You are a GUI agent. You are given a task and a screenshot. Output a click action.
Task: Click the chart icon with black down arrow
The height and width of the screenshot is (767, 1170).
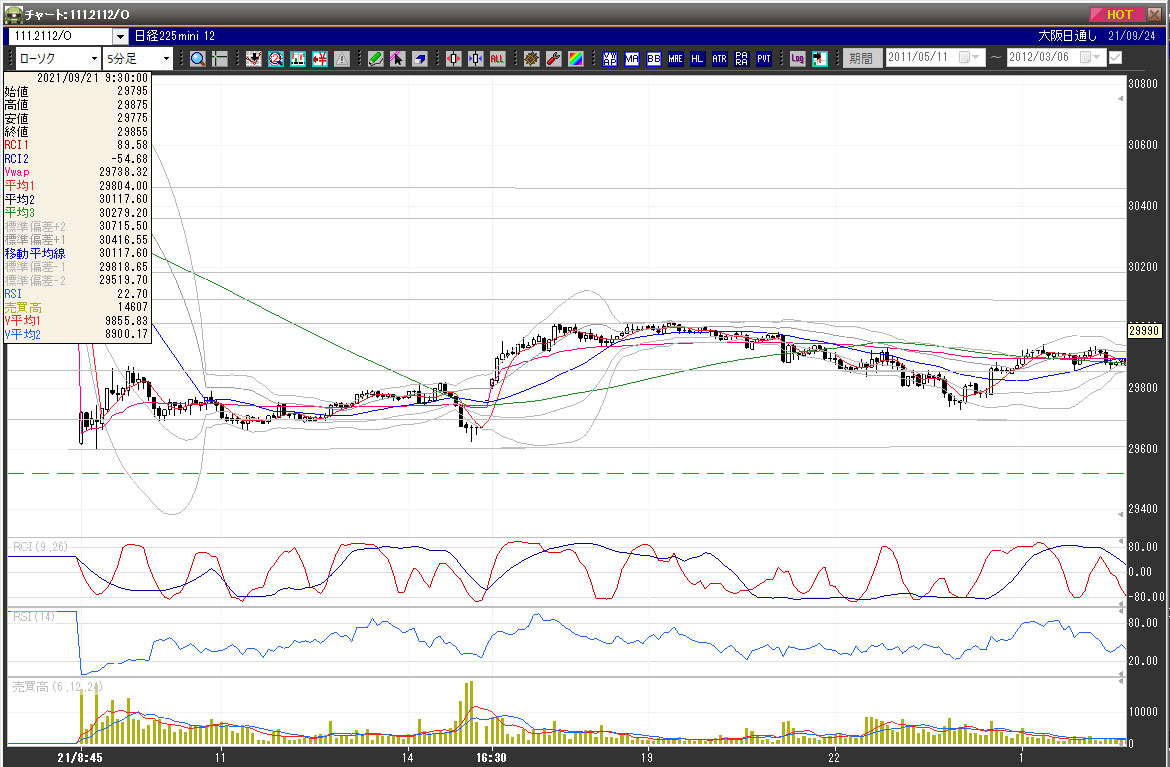coord(254,58)
